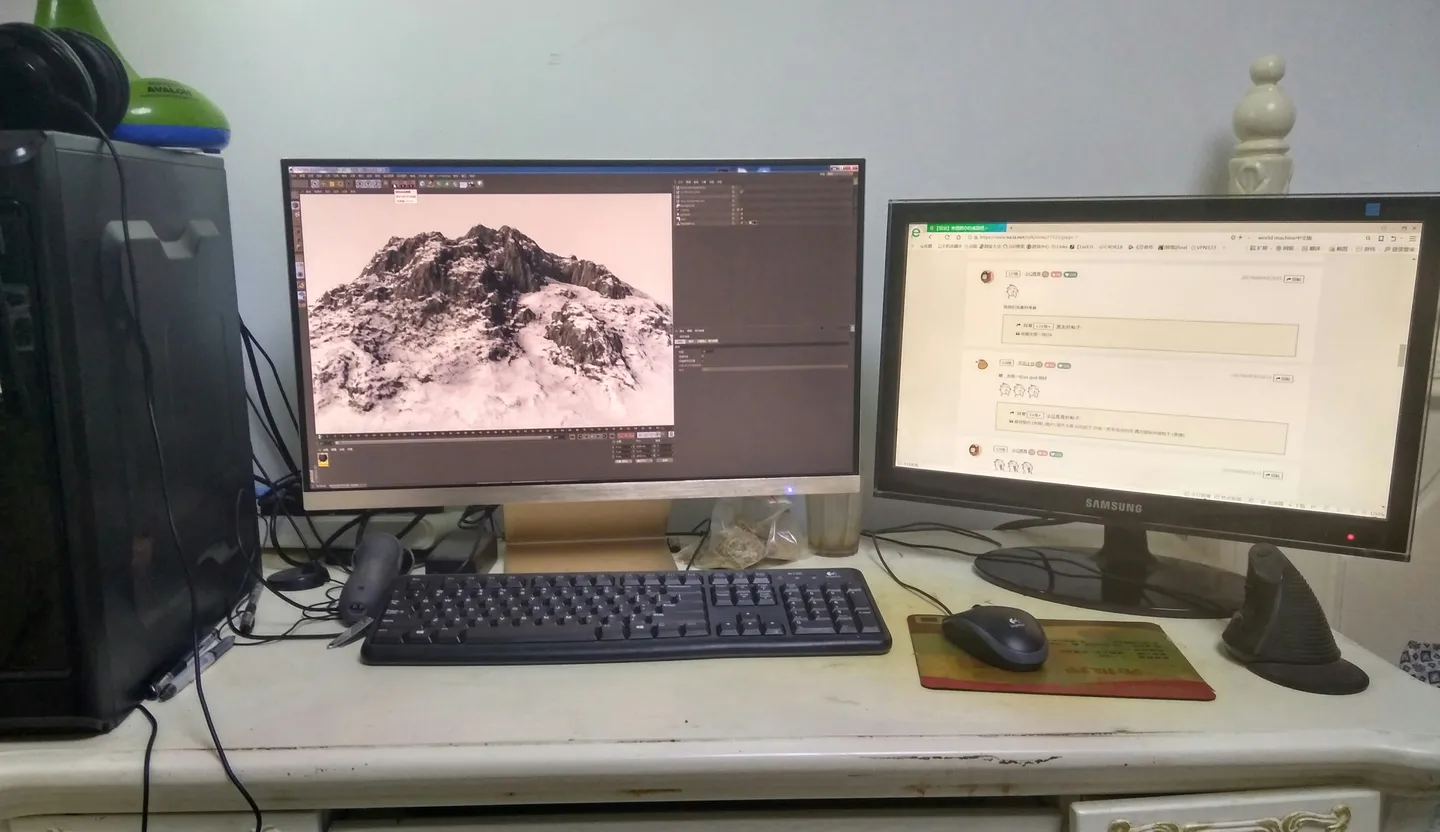Click the first poster's avatar in forum
The width and height of the screenshot is (1440, 832).
coord(986,275)
